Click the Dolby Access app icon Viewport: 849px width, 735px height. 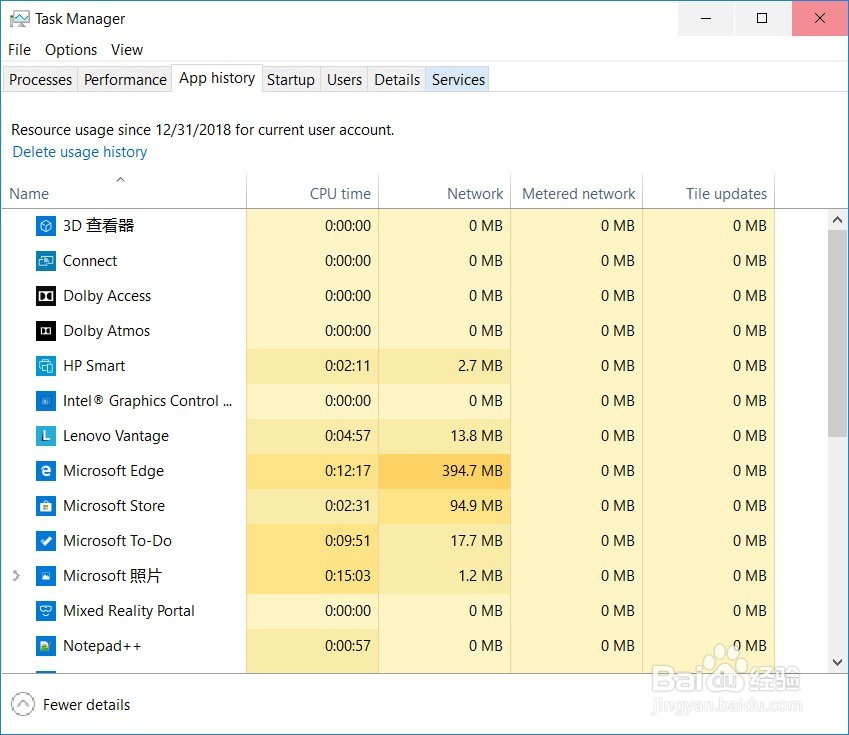pyautogui.click(x=46, y=296)
